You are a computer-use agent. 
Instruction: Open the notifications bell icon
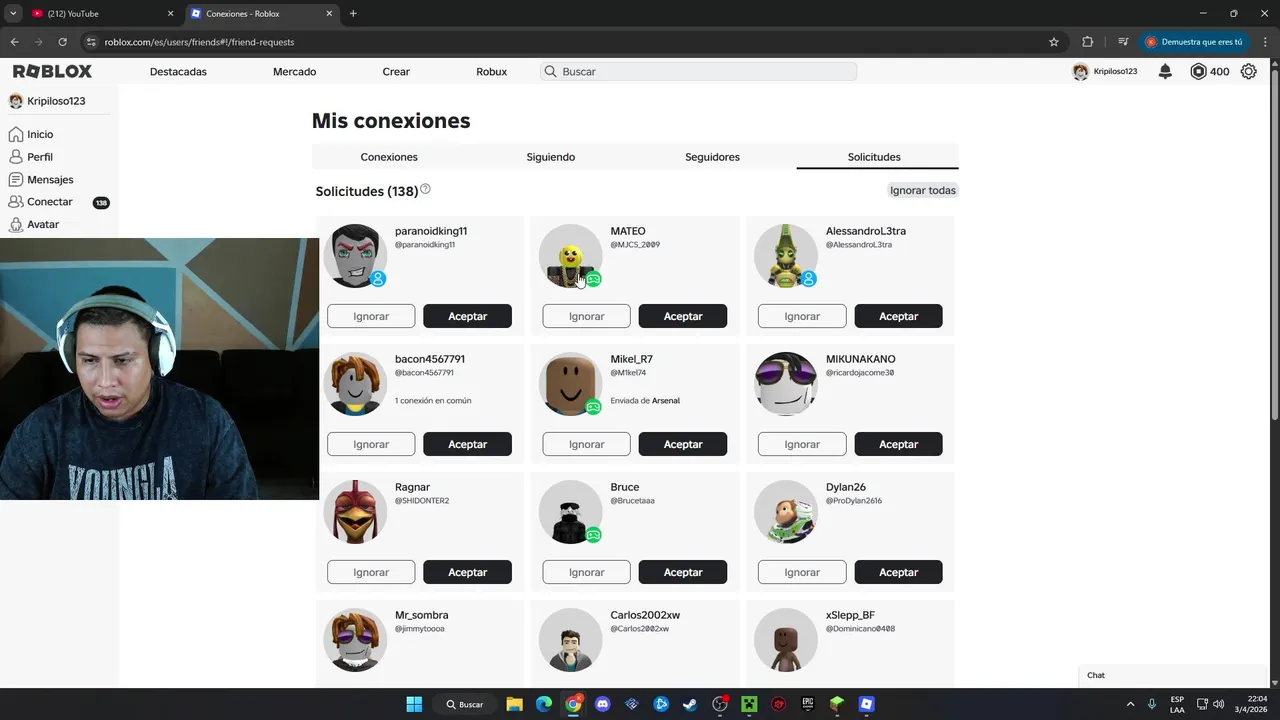[1165, 72]
